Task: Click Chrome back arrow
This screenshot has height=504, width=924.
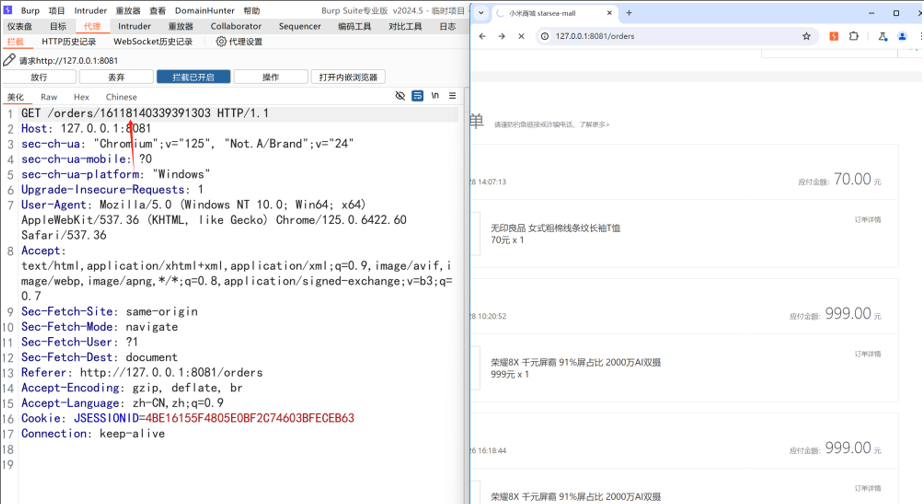Action: click(x=483, y=36)
